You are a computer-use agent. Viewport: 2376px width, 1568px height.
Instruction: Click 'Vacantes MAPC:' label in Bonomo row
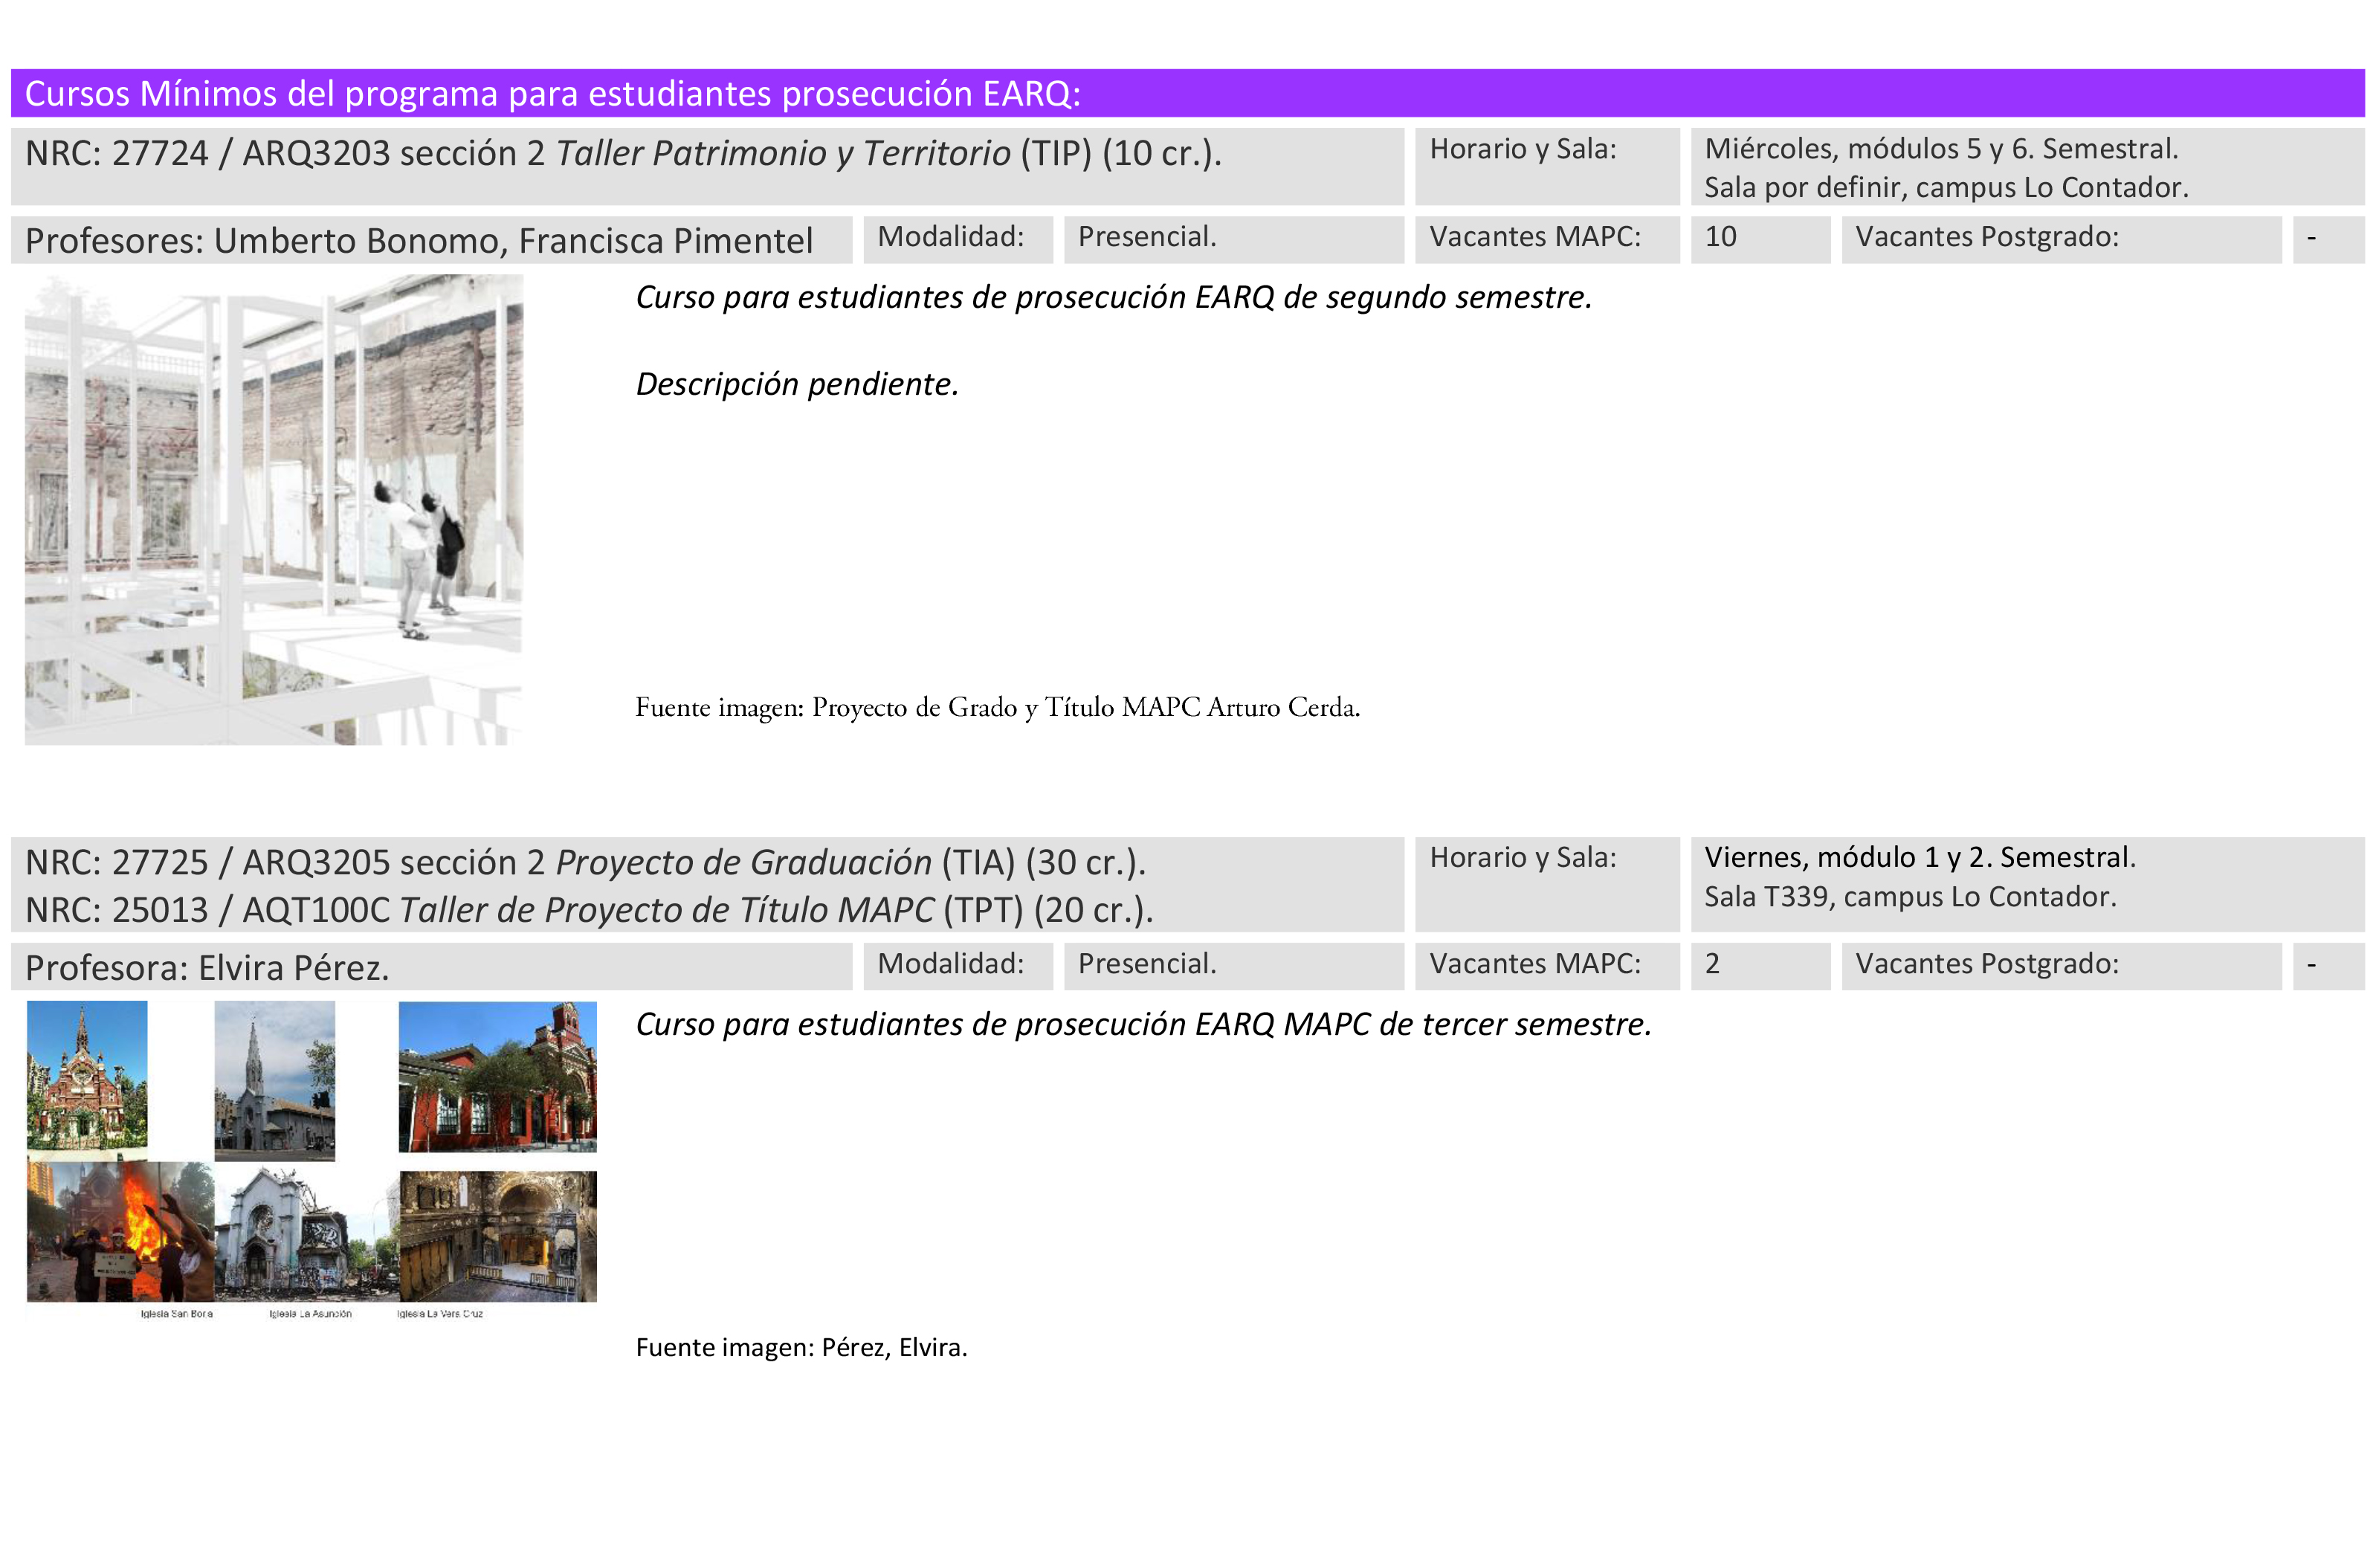coord(1535,237)
